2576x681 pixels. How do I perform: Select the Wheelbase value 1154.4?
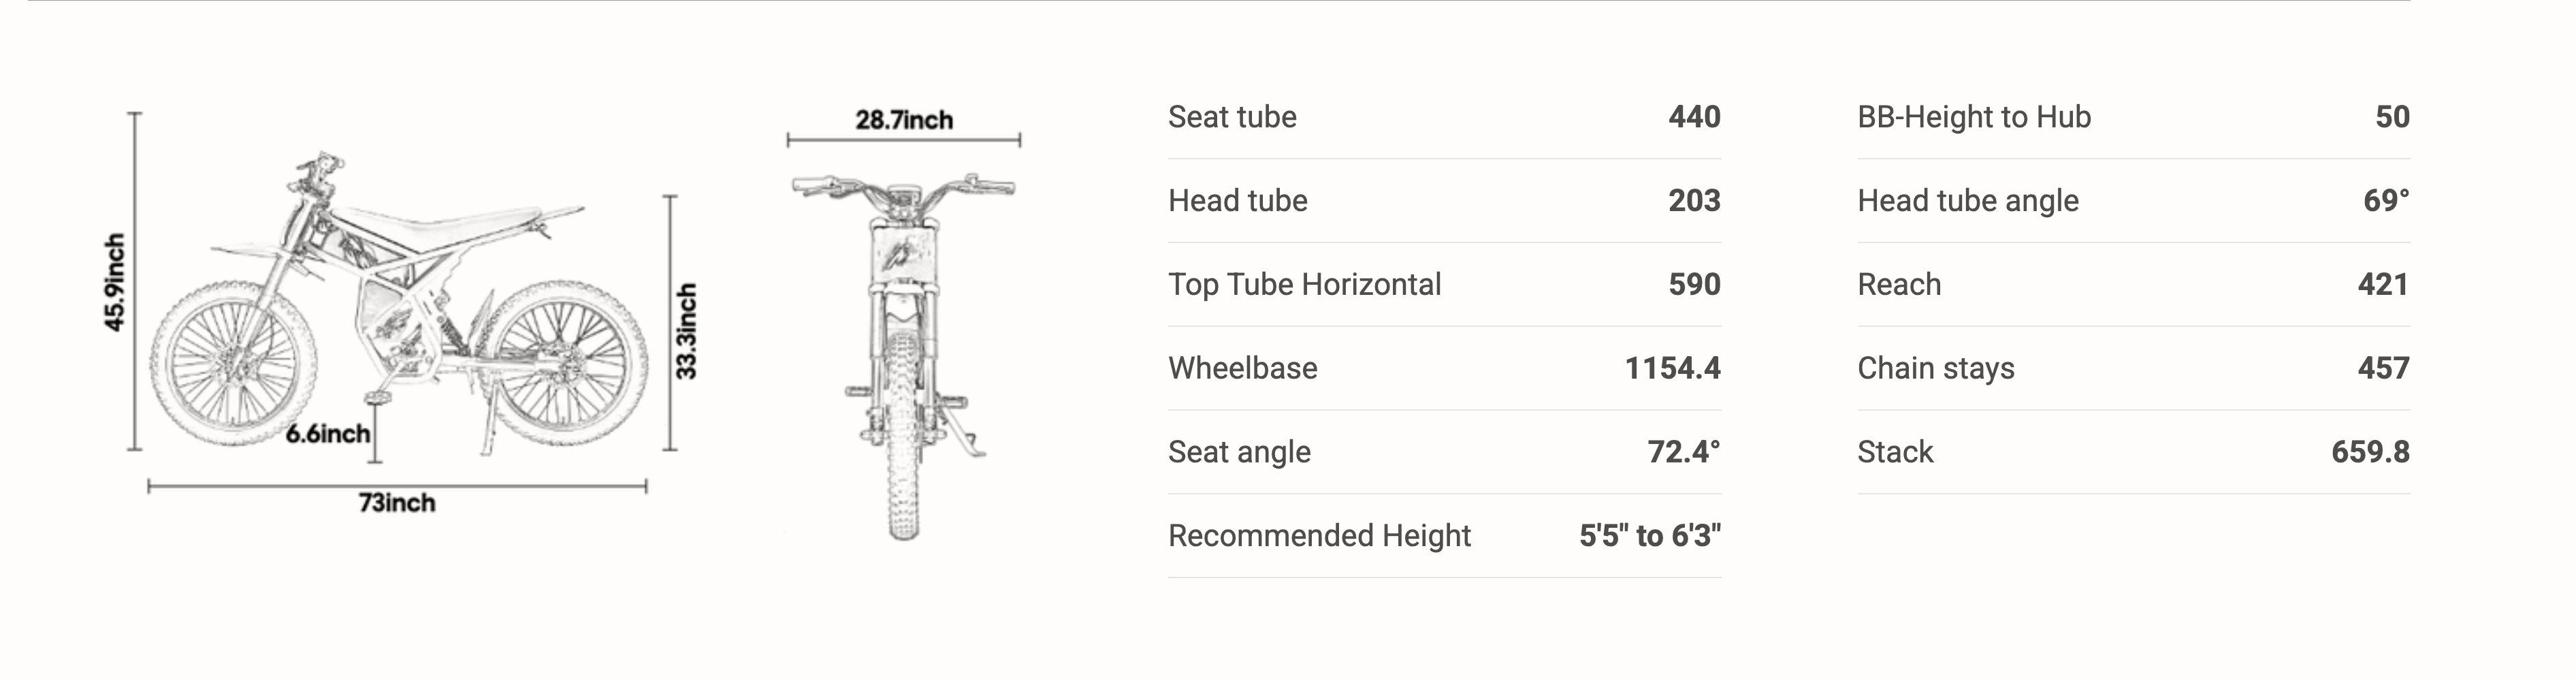click(x=1672, y=368)
